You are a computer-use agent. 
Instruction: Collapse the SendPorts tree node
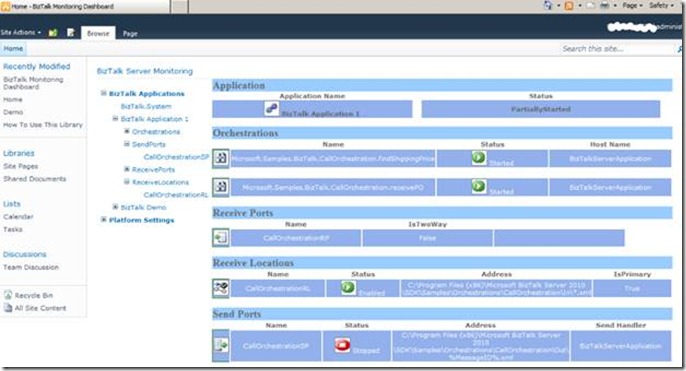click(126, 144)
